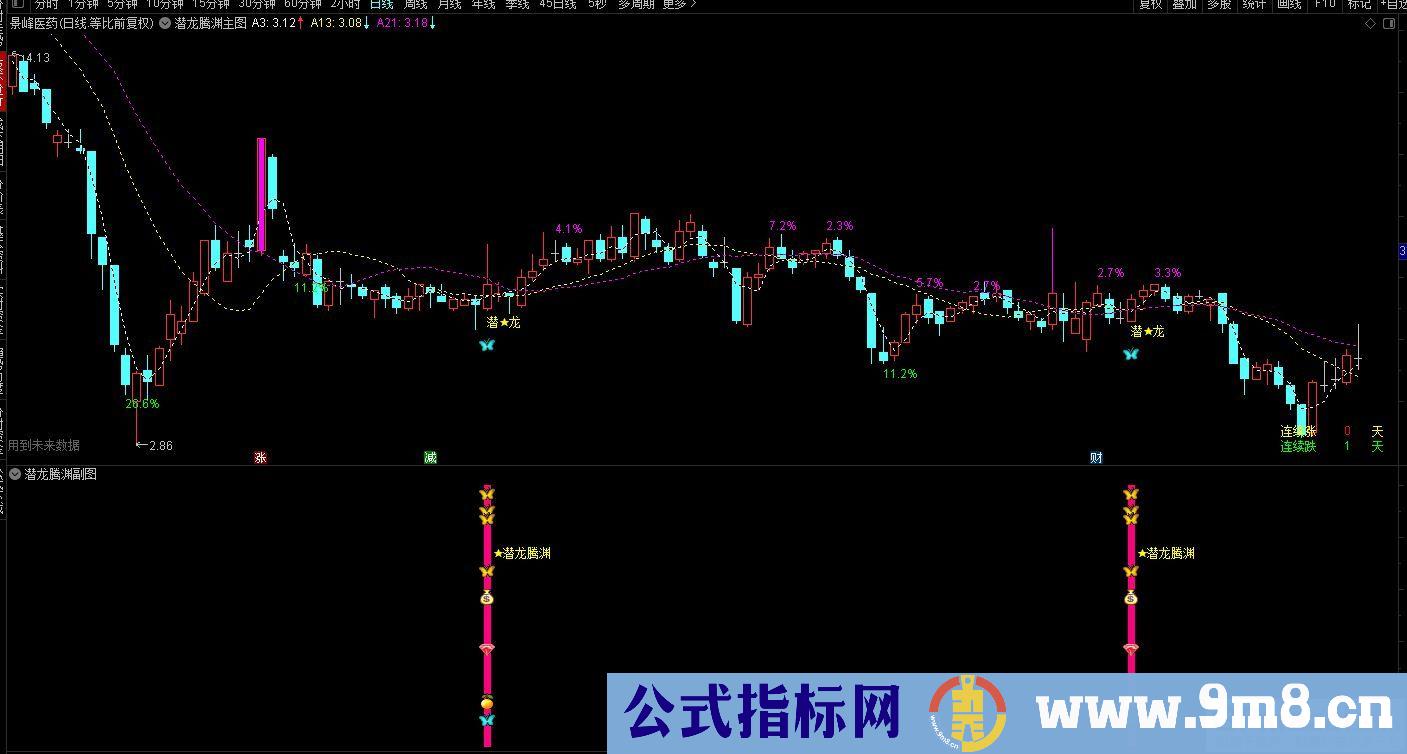
Task: Click the 标记 mark button
Action: [1359, 4]
